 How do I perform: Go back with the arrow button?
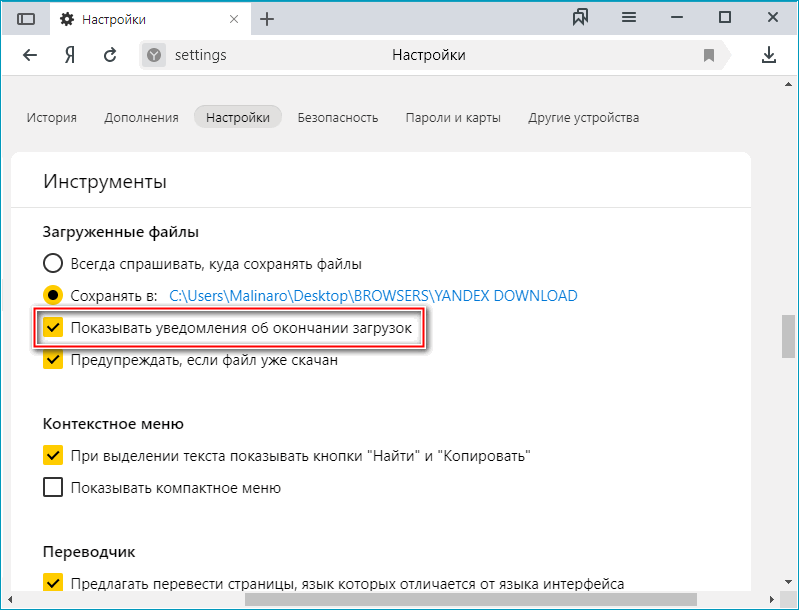pos(29,55)
